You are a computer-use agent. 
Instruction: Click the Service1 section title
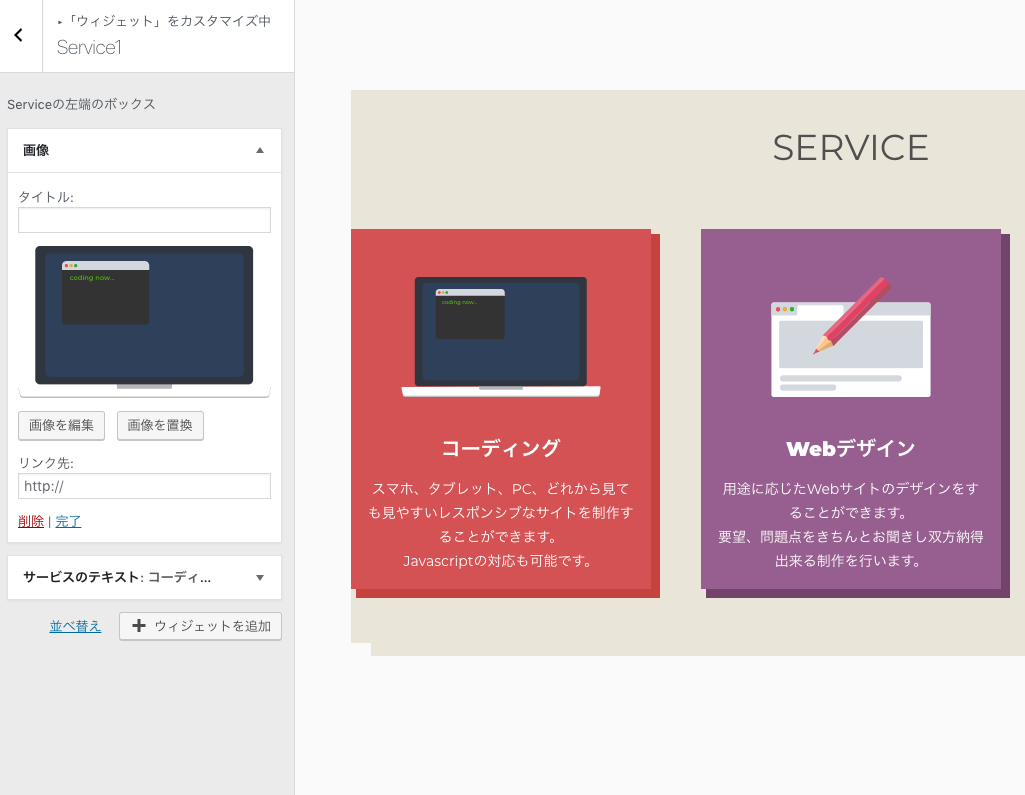click(89, 48)
